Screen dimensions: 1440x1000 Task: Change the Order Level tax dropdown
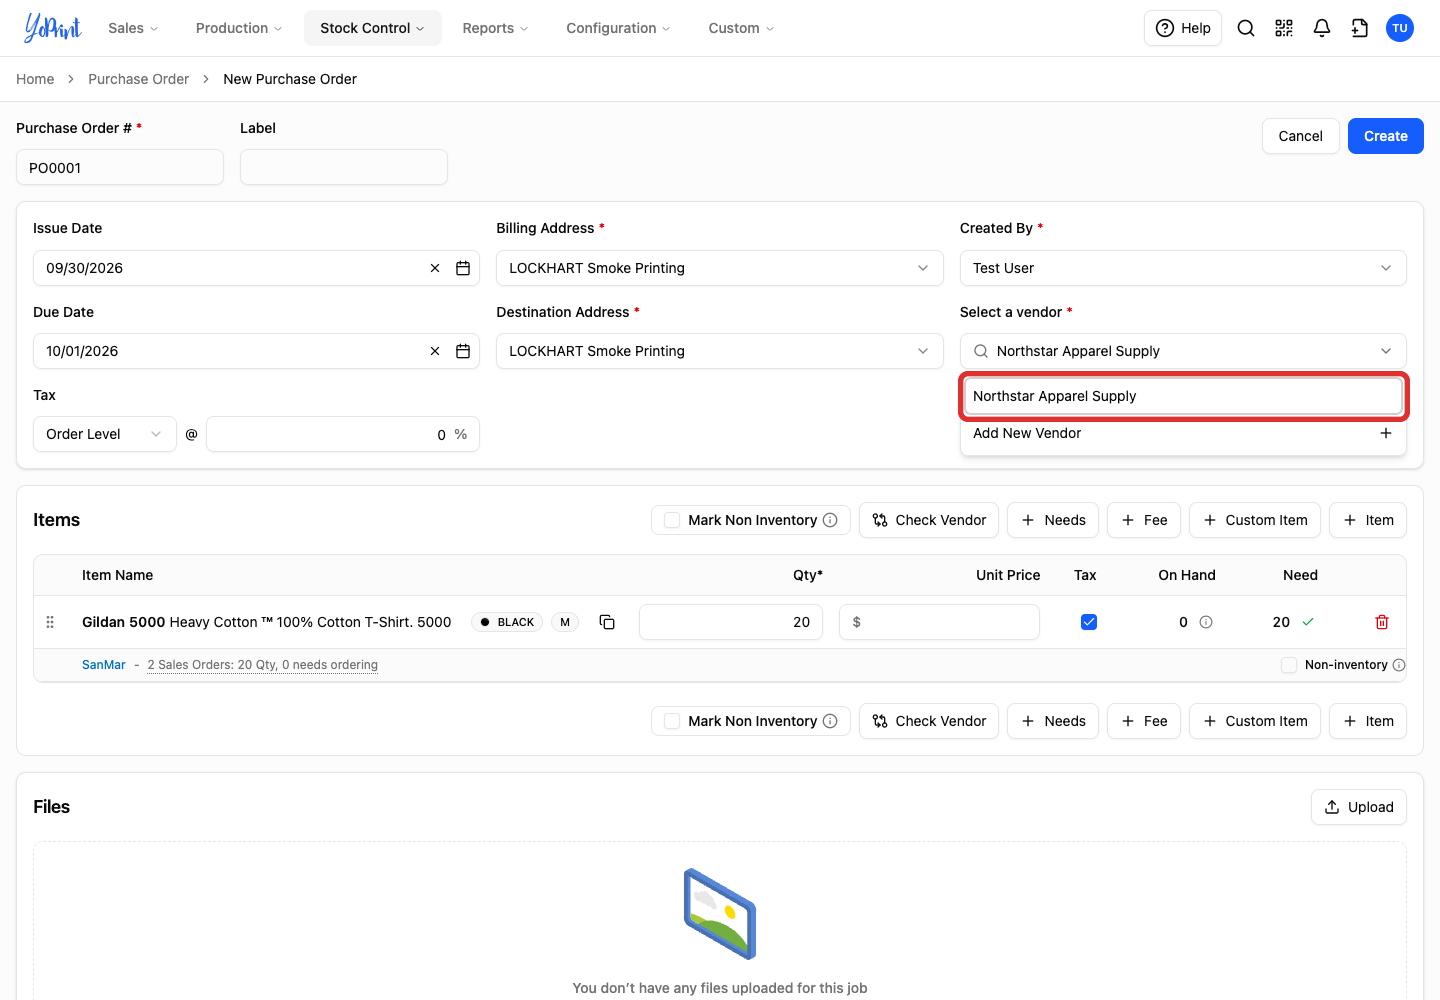(105, 434)
